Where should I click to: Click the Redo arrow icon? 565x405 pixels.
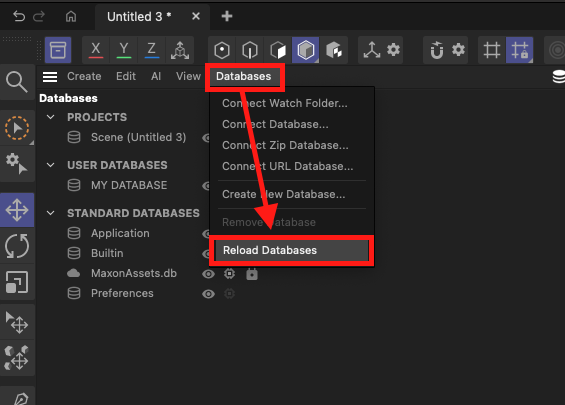tap(39, 16)
